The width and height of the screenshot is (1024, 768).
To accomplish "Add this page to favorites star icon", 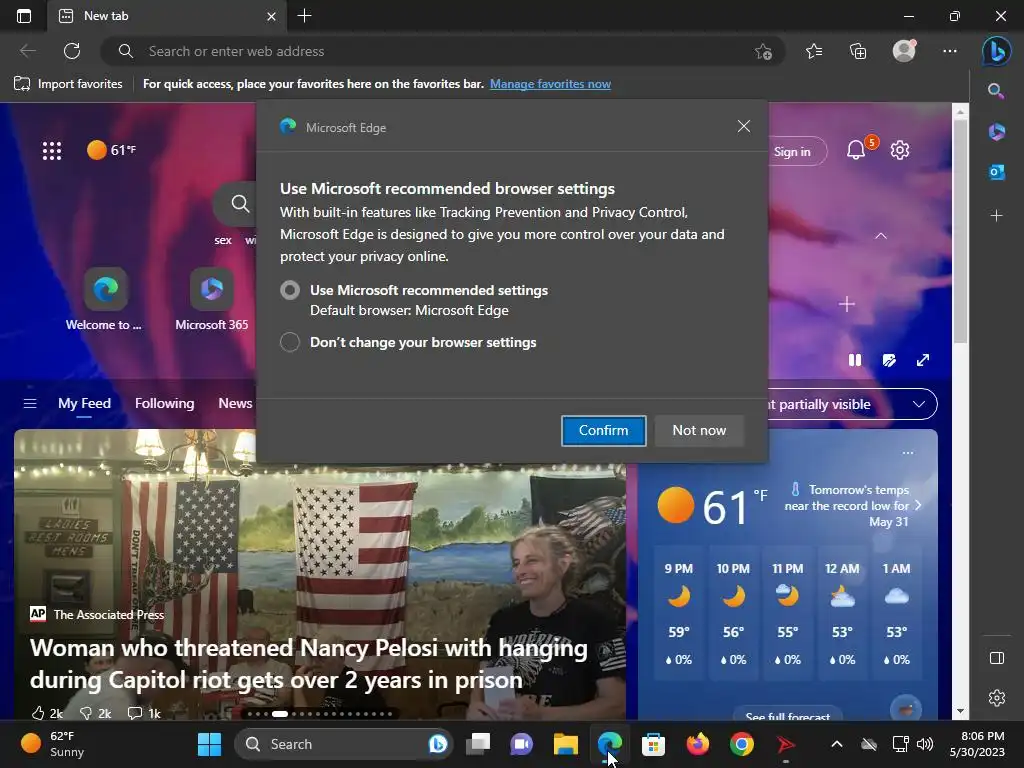I will pos(763,52).
